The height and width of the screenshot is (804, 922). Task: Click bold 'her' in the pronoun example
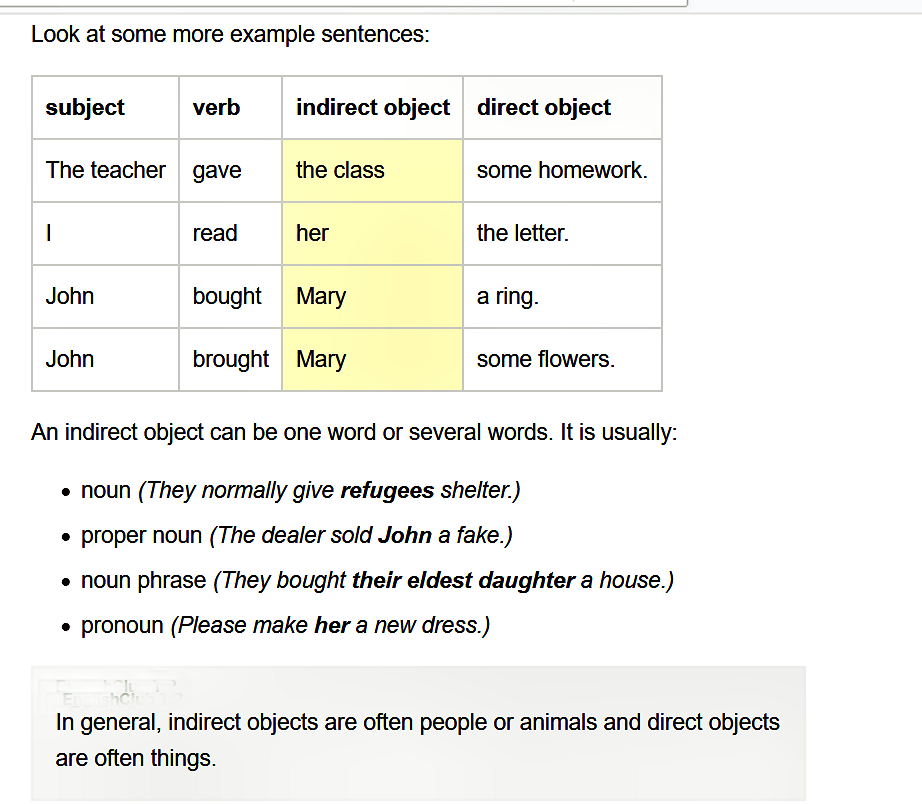point(332,625)
